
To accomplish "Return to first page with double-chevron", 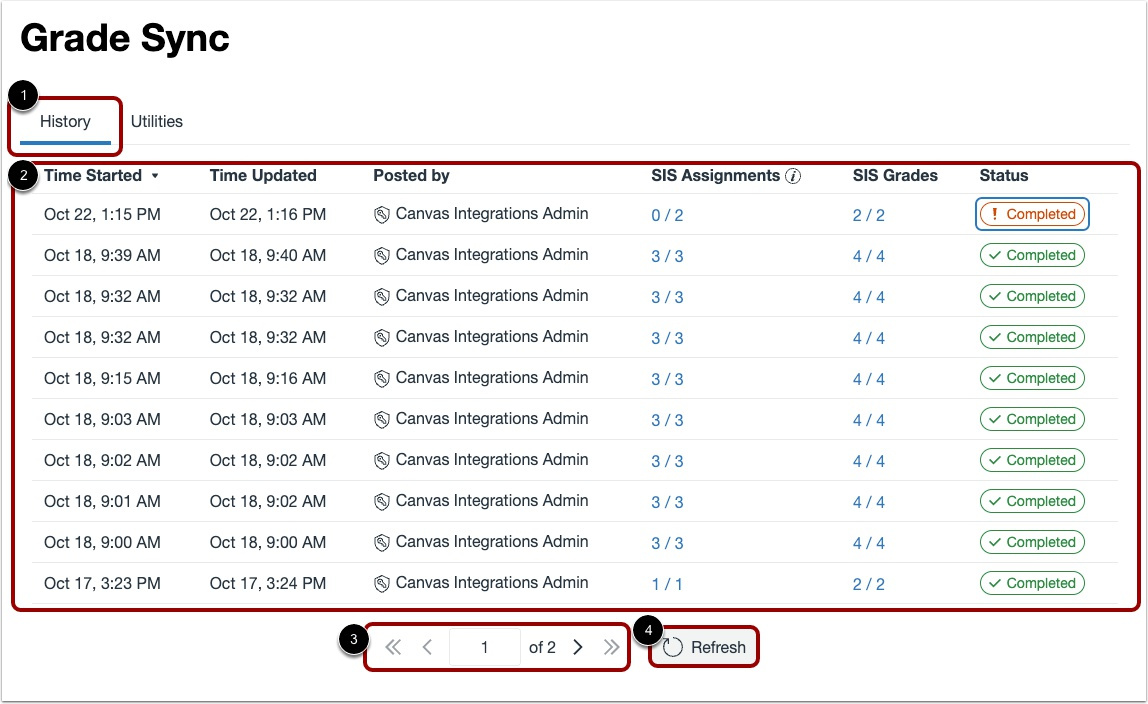I will pos(392,647).
